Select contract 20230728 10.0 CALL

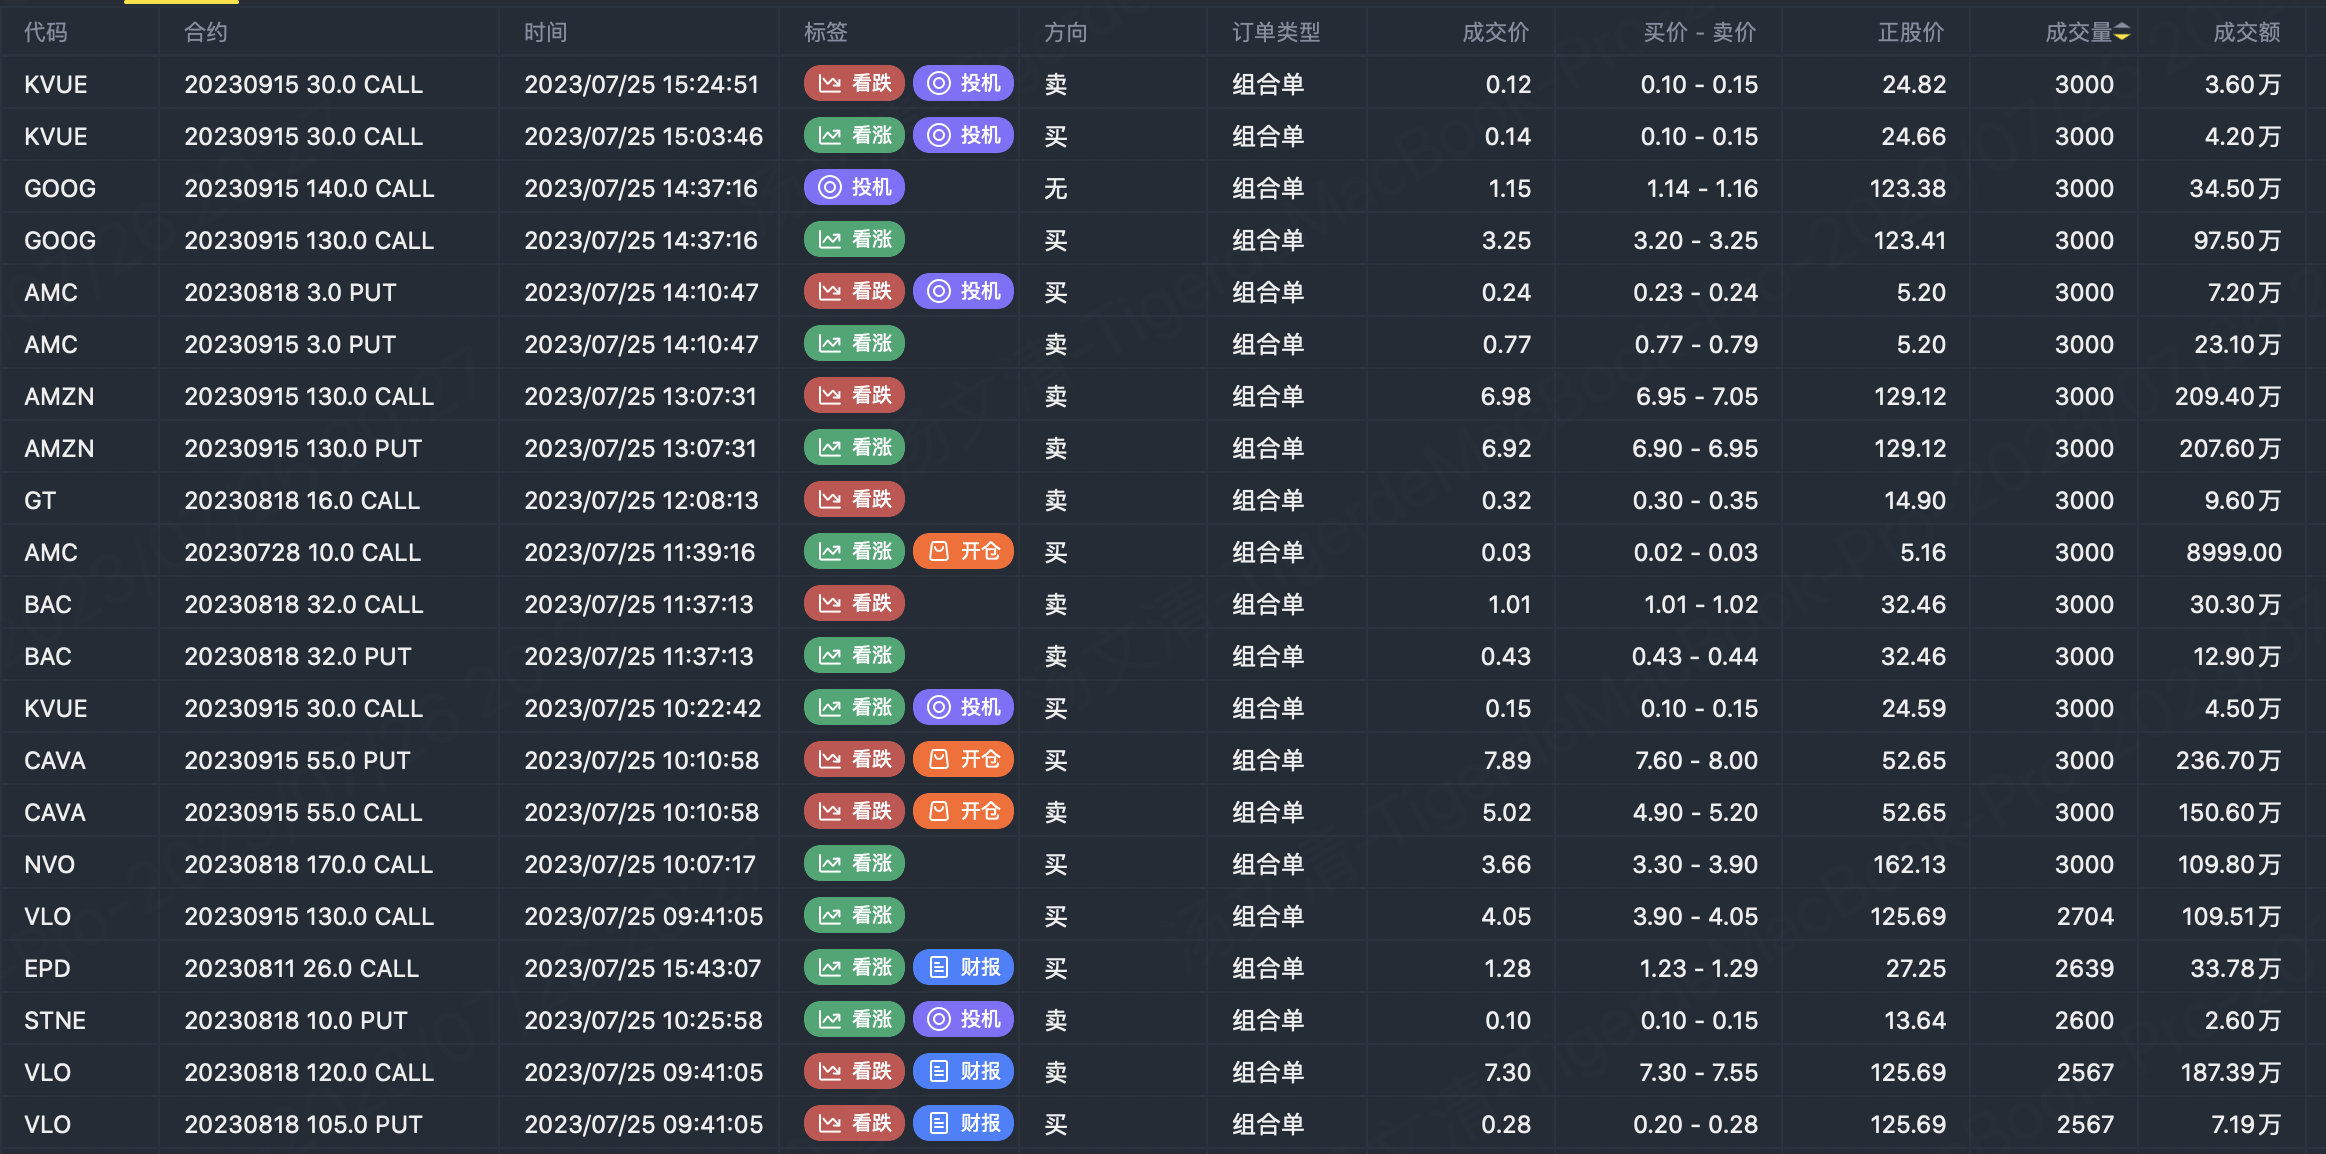303,552
